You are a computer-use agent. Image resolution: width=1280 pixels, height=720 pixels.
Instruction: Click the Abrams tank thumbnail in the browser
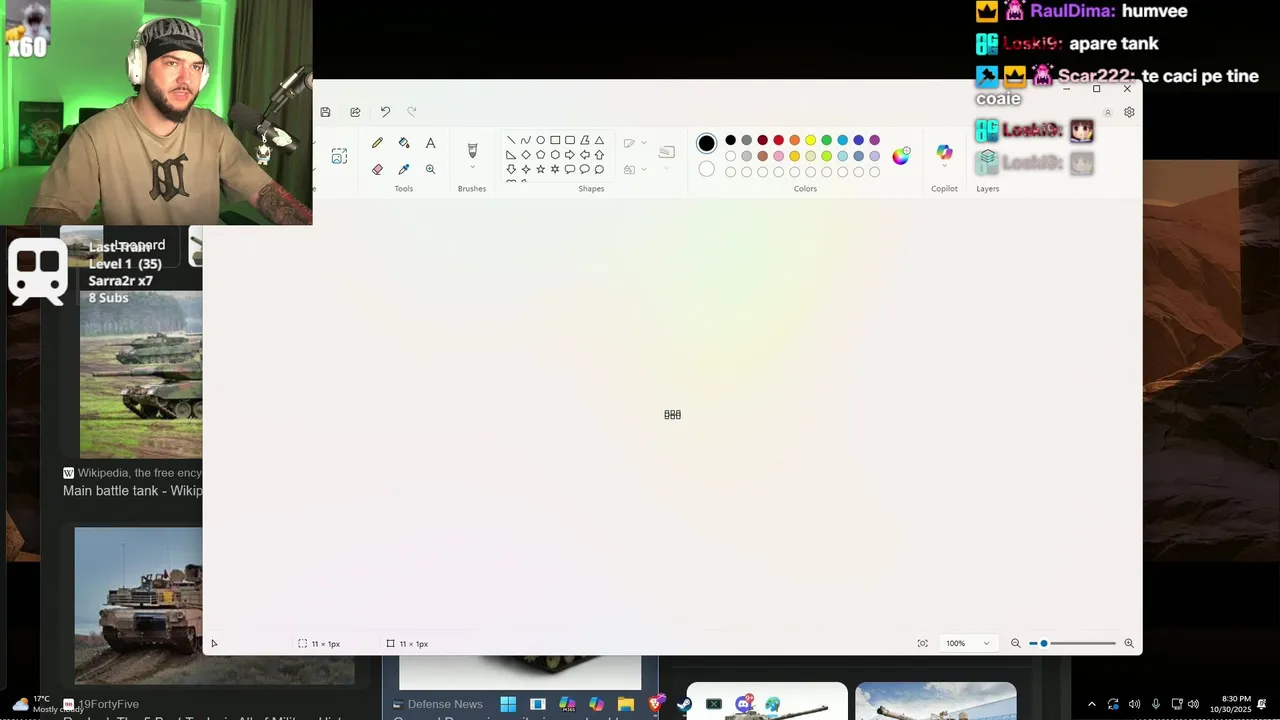pos(138,605)
